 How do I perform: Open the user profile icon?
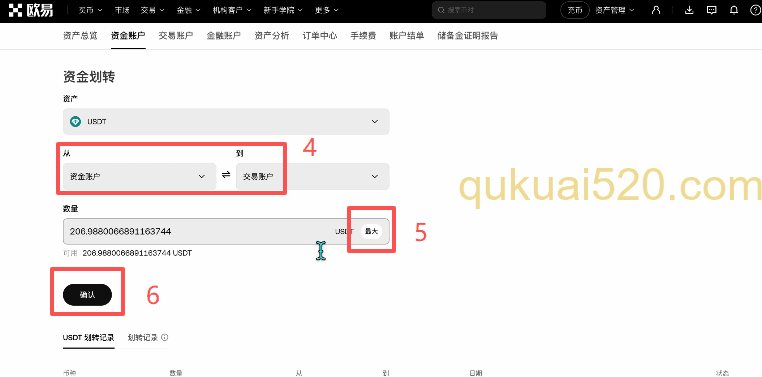[657, 10]
